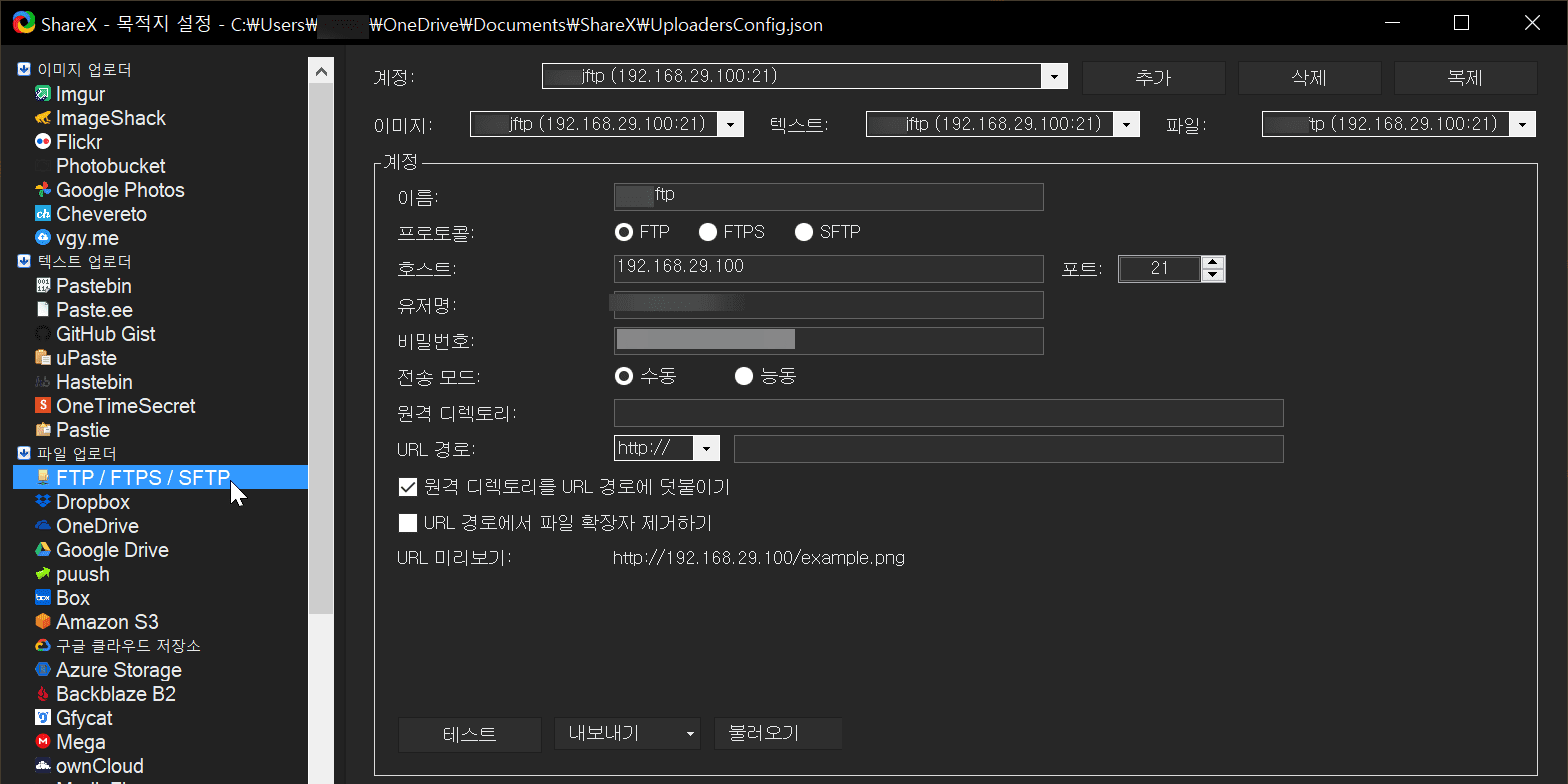Open the 파일 account dropdown

pos(1523,124)
